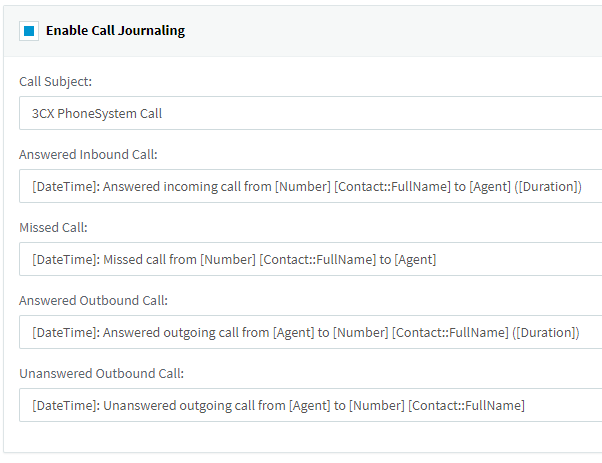Viewport: 602px width, 463px height.
Task: Click the Enable Call Journaling label text
Action: (115, 31)
